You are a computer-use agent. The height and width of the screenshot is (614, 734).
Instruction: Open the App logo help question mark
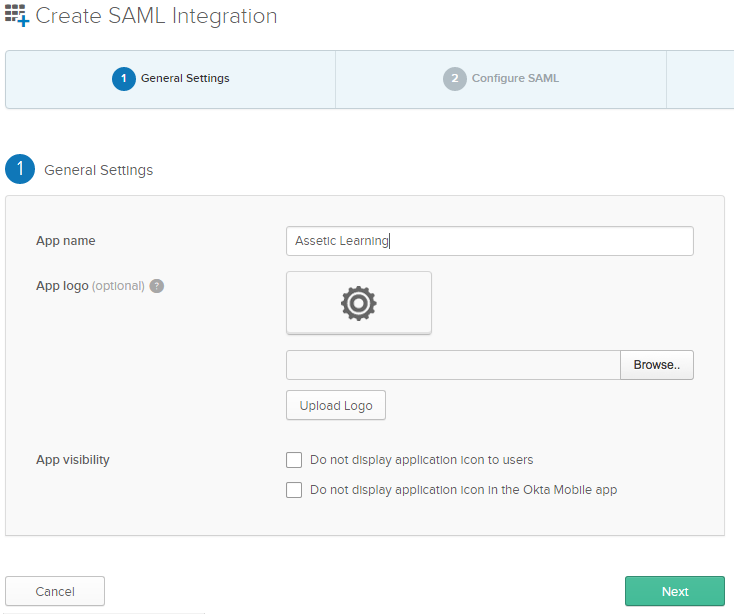tap(157, 286)
